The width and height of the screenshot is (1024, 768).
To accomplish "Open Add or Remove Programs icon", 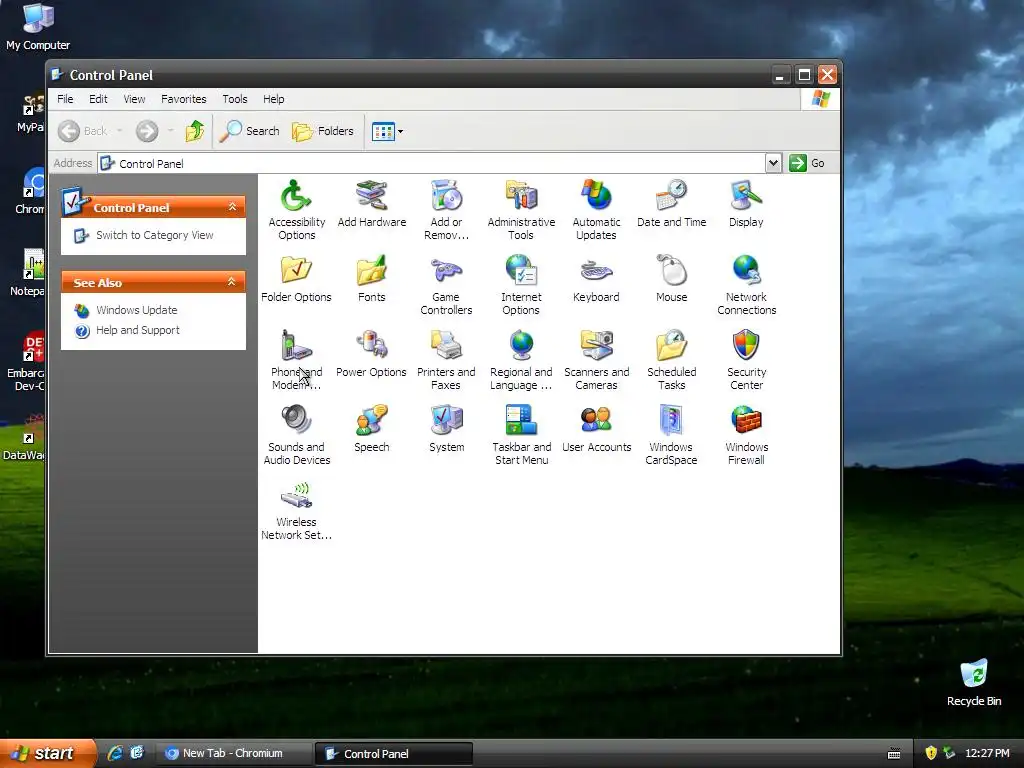I will point(447,210).
